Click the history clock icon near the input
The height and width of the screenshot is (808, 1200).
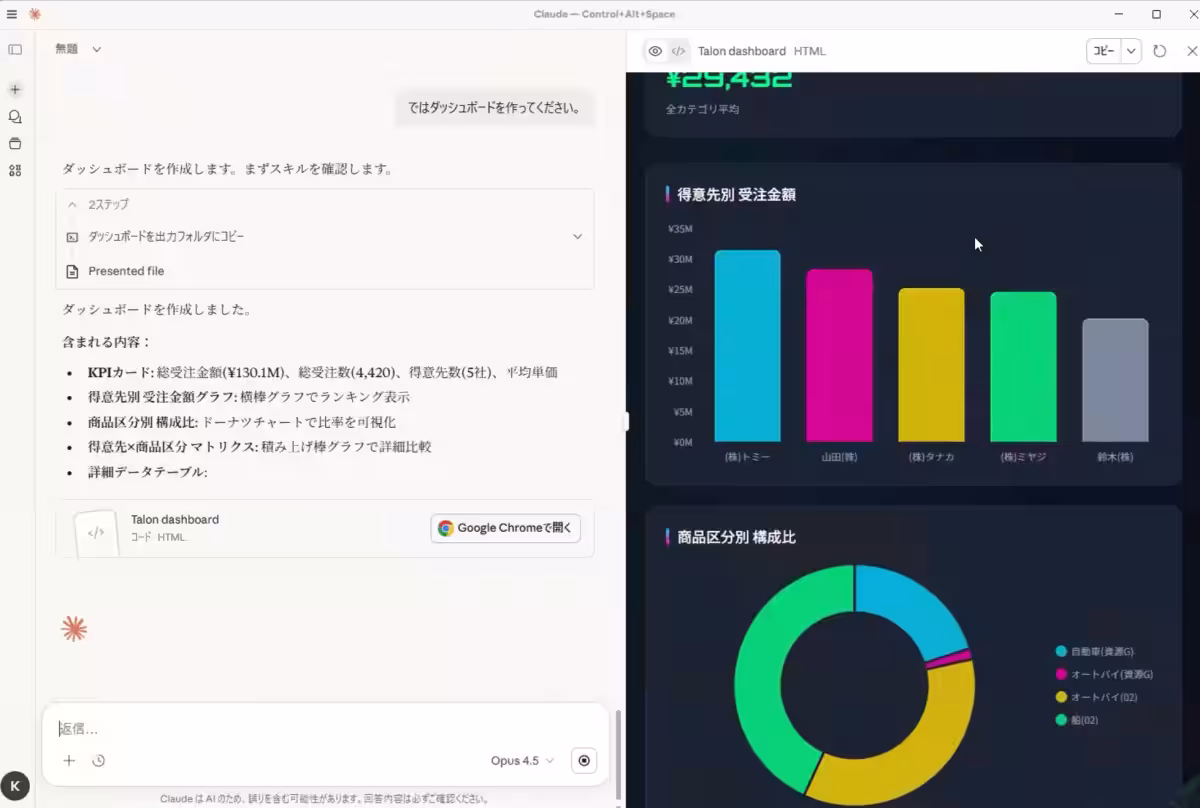click(98, 760)
